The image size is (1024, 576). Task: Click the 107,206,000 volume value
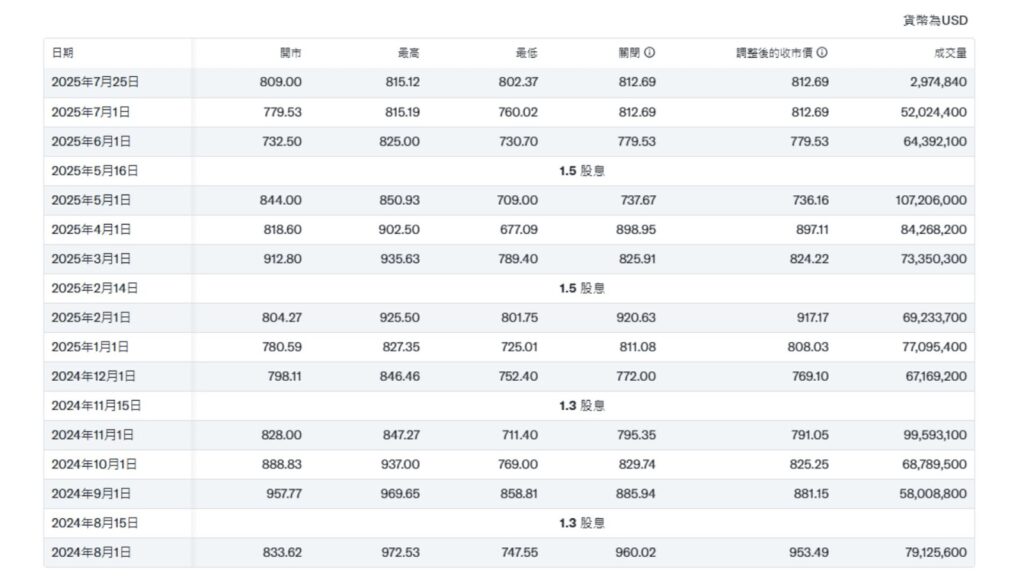[930, 200]
